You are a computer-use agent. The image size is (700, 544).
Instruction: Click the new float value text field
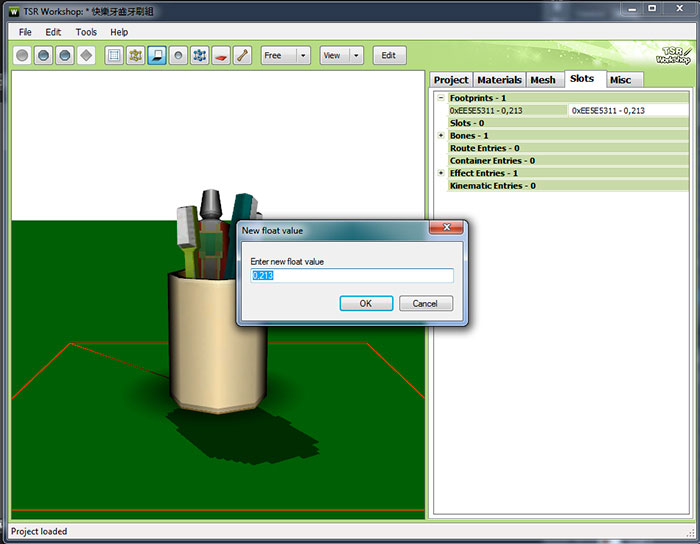coord(351,276)
